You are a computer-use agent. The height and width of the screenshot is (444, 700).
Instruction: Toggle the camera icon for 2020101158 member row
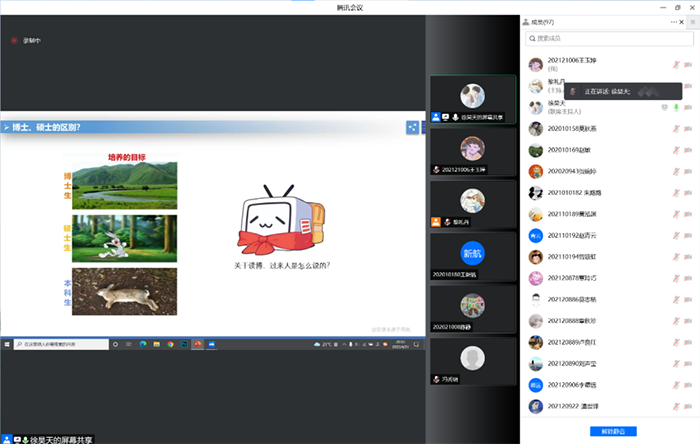pos(688,128)
